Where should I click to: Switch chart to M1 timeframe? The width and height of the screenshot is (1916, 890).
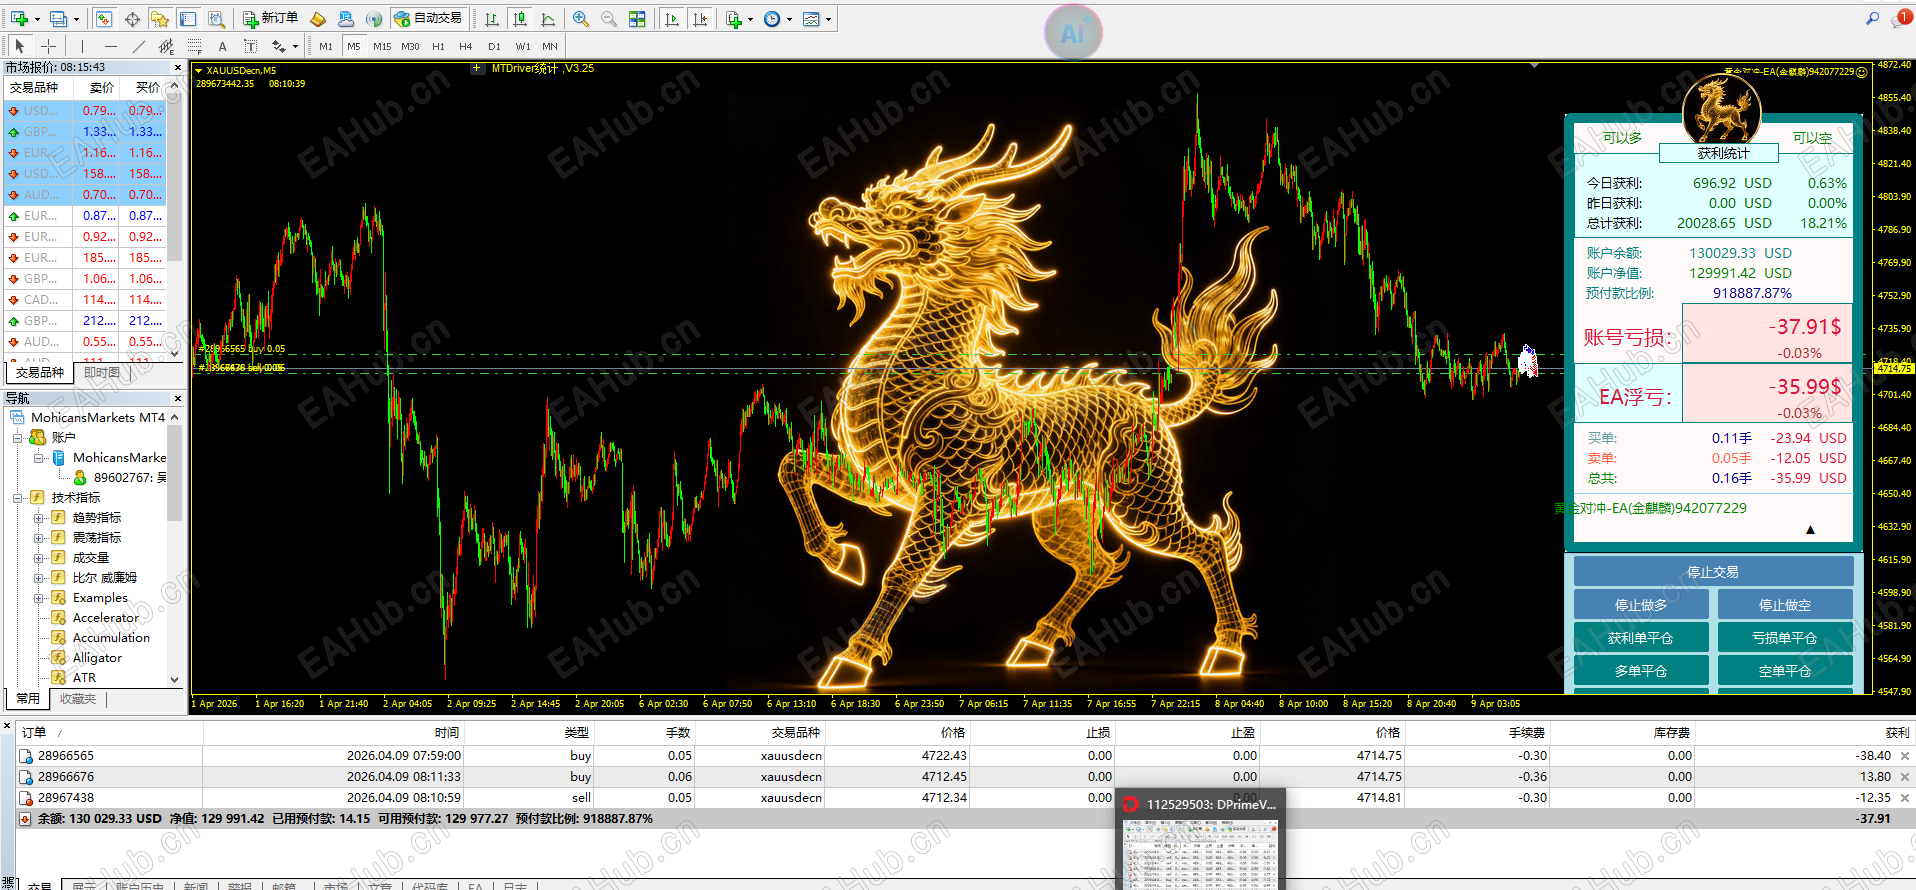[326, 46]
